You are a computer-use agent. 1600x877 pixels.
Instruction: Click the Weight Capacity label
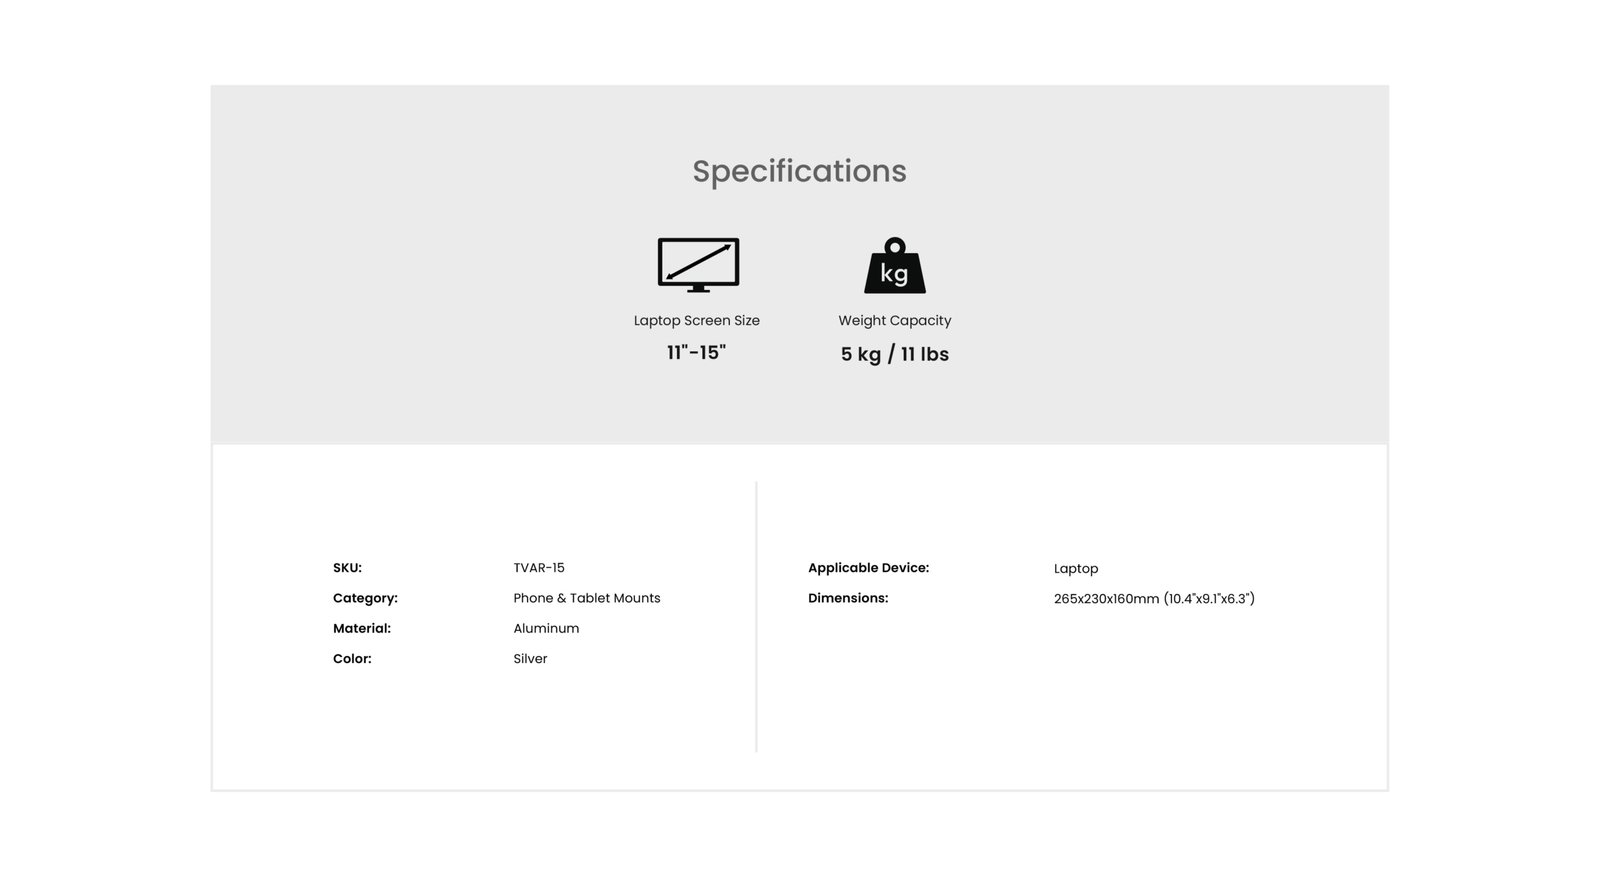click(x=895, y=321)
